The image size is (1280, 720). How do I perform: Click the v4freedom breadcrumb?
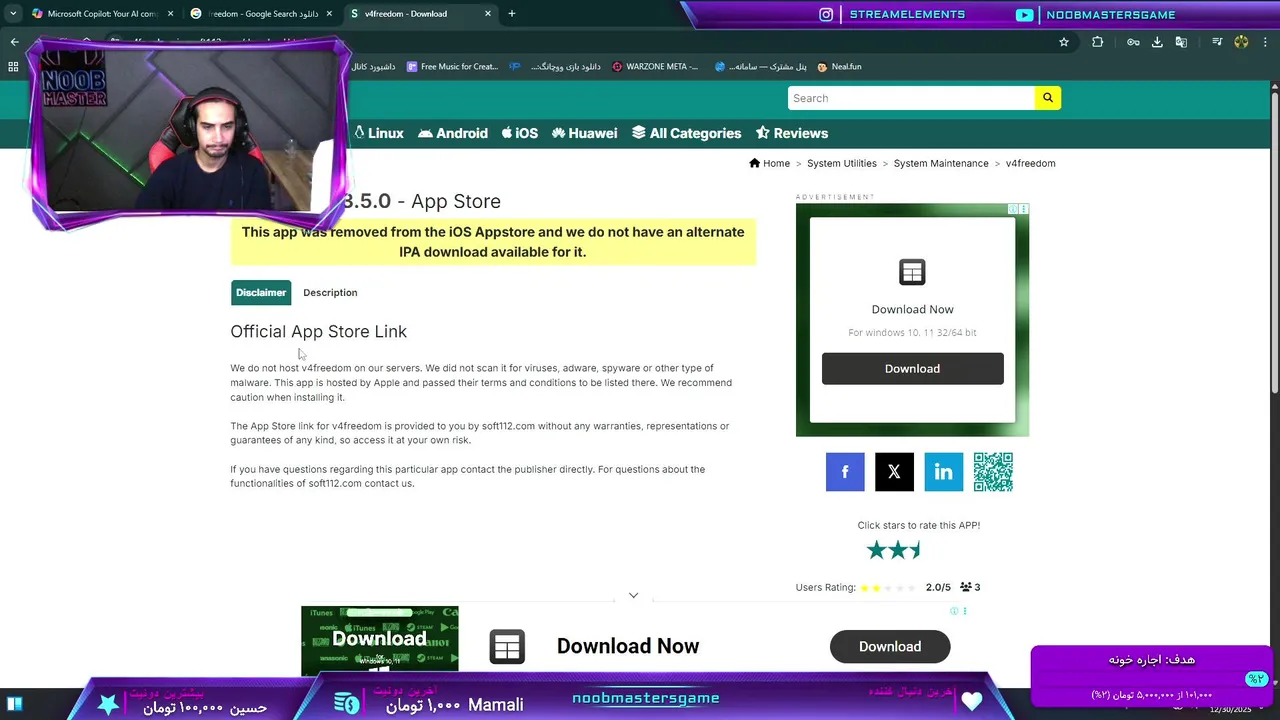[1030, 163]
